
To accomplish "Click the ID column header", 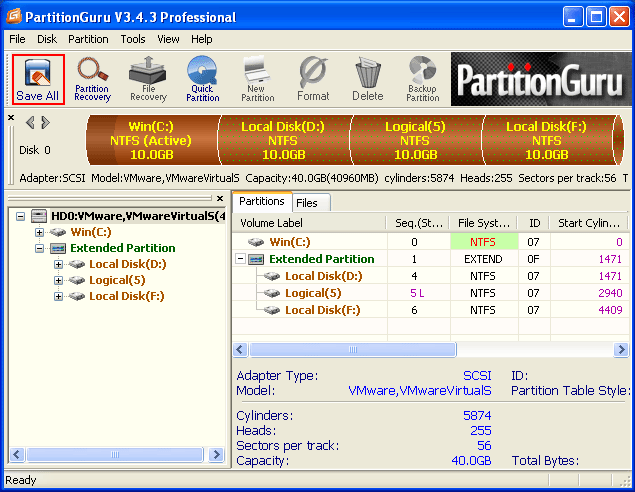I will click(534, 223).
